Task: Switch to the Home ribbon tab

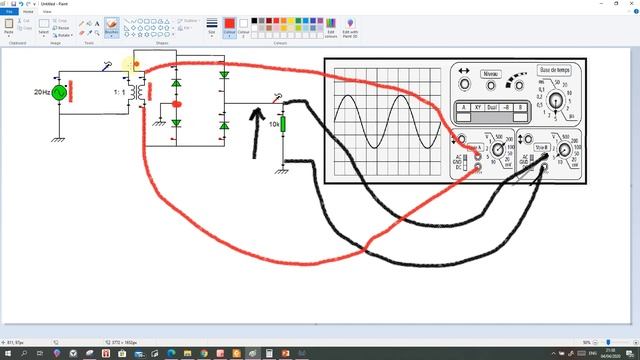Action: [x=28, y=11]
